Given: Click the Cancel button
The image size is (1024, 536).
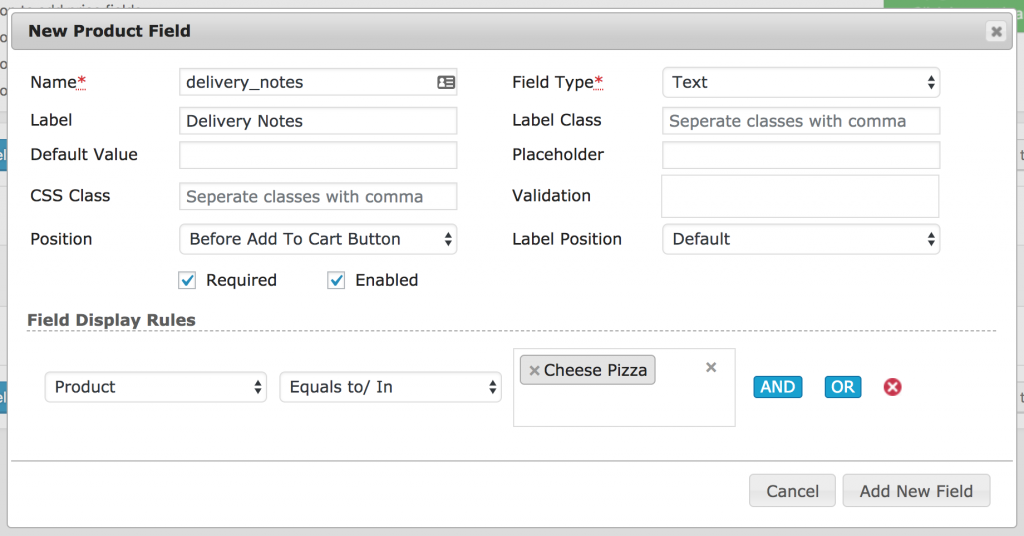Looking at the screenshot, I should point(792,491).
